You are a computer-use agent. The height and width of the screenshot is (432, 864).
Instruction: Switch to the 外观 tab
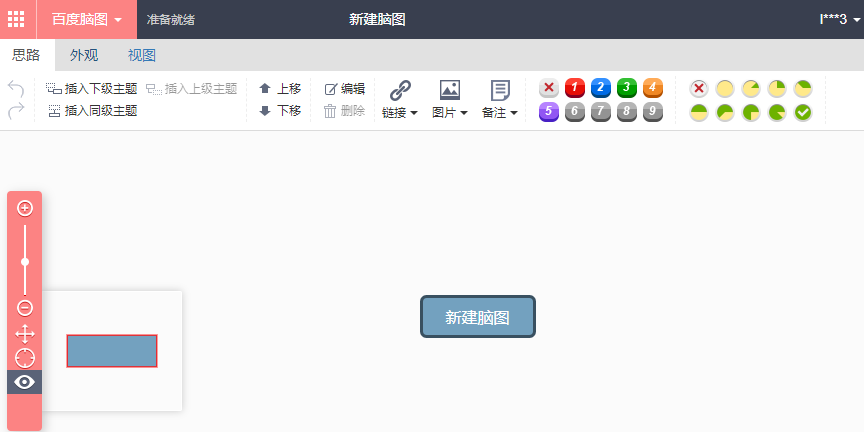(x=84, y=55)
